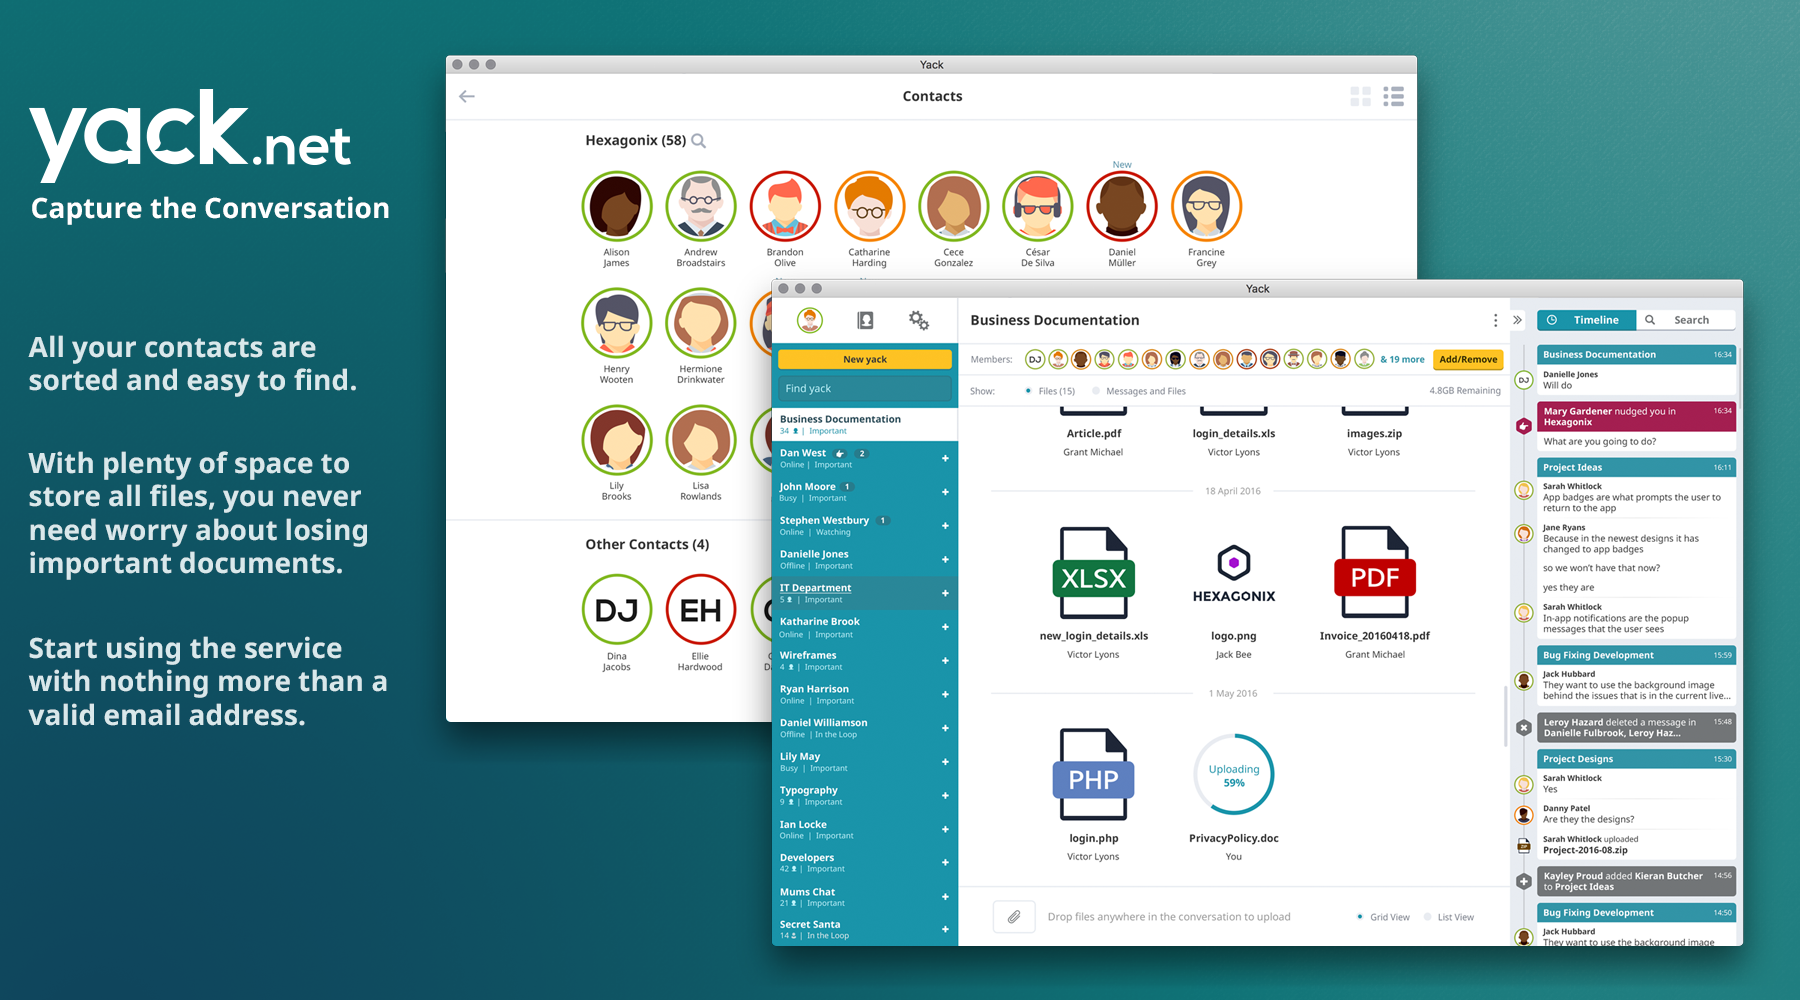The width and height of the screenshot is (1800, 1000).
Task: Click the Find yack search field
Action: (865, 388)
